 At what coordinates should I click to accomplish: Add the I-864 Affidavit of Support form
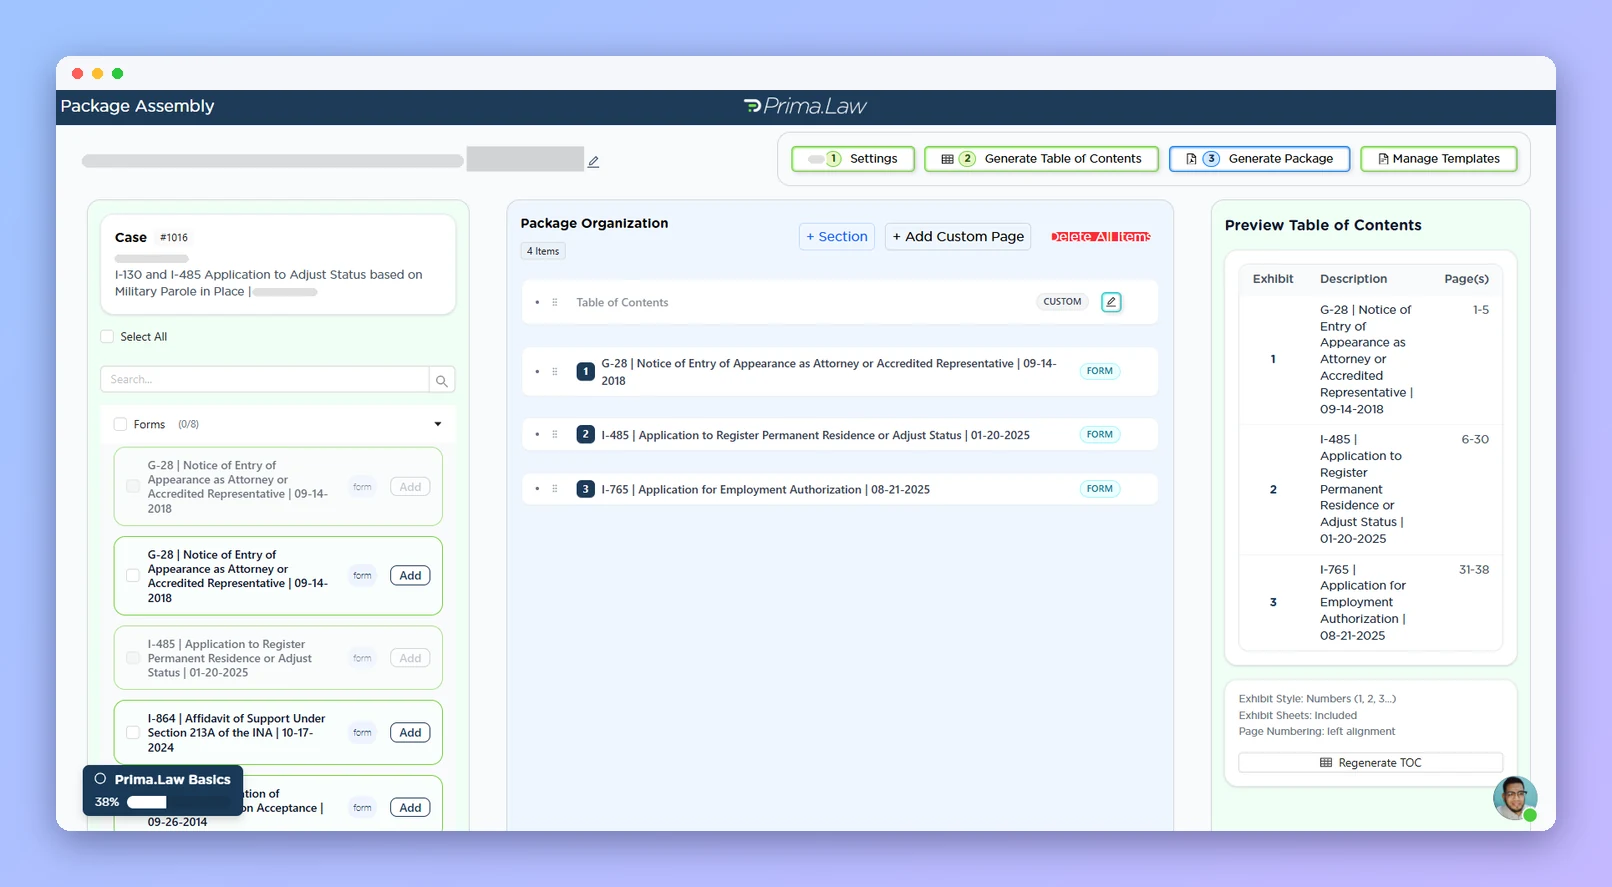(410, 733)
